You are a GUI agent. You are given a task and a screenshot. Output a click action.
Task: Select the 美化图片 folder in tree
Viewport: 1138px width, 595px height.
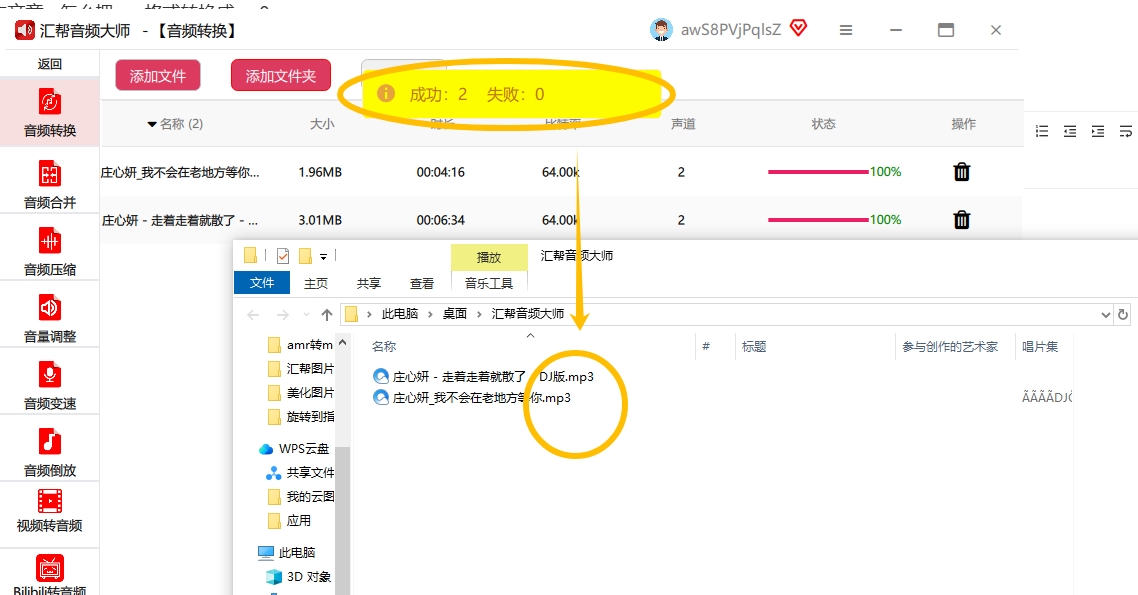point(300,393)
